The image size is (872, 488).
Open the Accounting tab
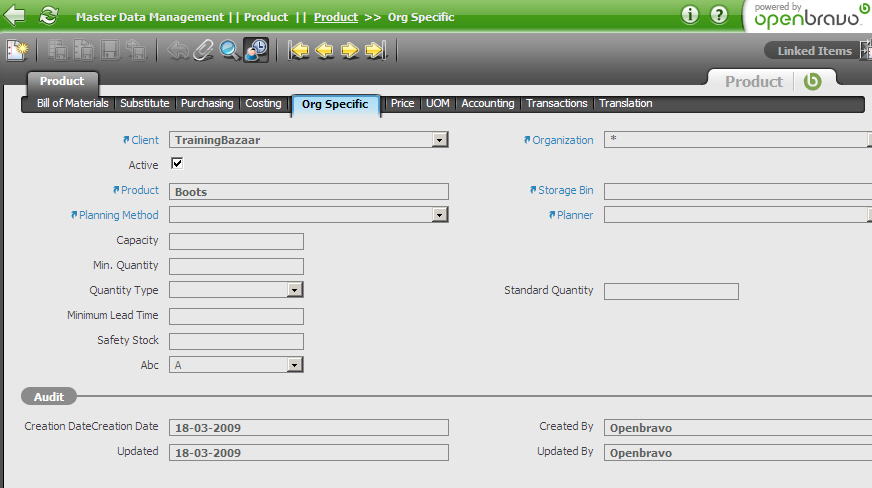pos(487,104)
